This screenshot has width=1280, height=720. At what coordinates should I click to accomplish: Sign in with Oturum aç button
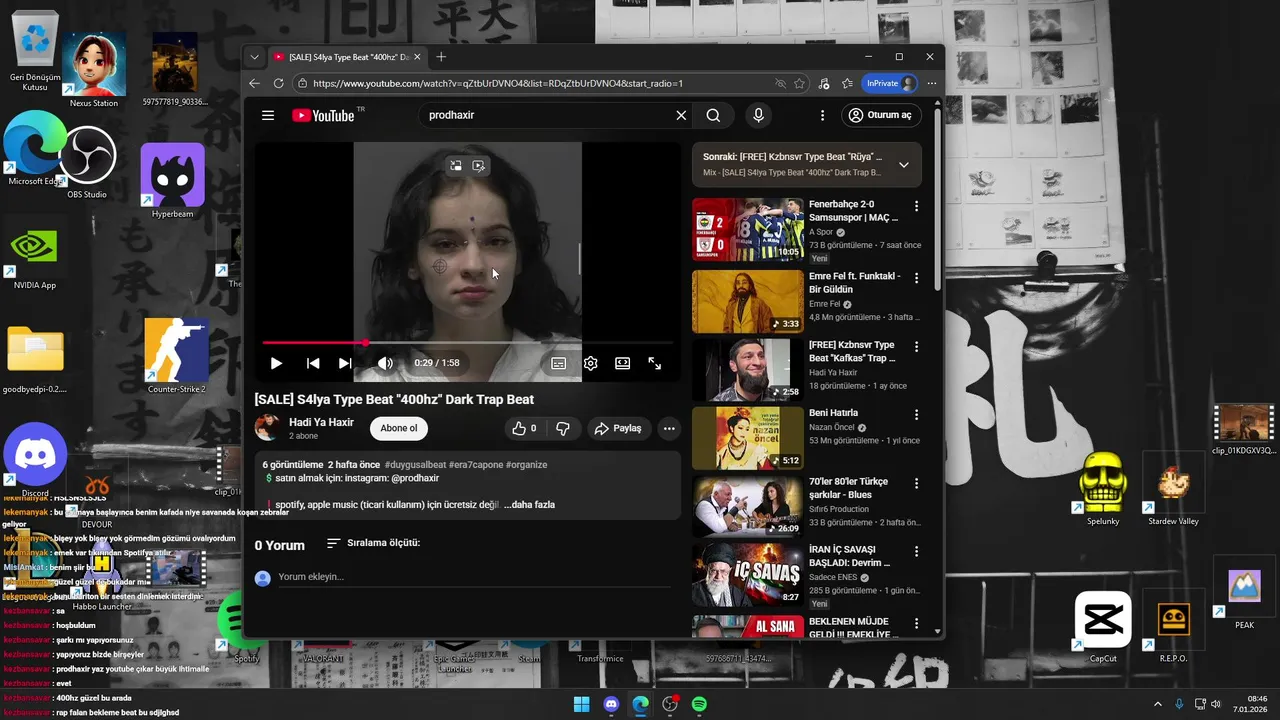coord(881,115)
